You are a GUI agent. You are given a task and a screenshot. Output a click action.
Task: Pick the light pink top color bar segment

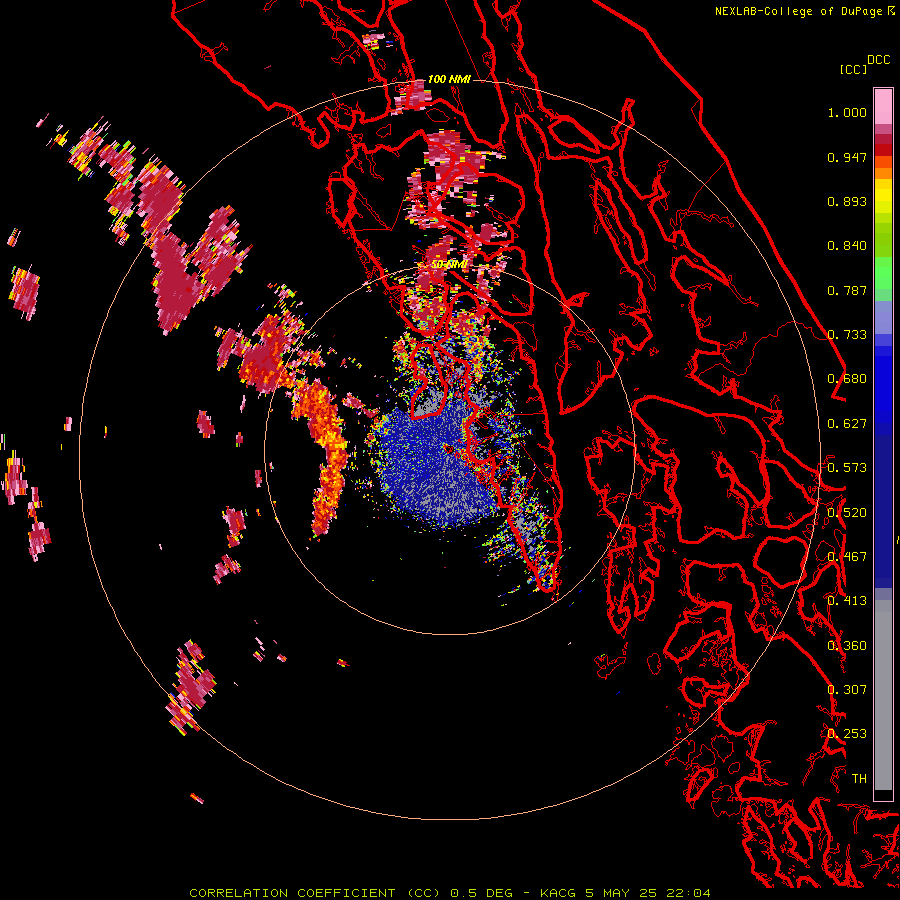(x=883, y=106)
